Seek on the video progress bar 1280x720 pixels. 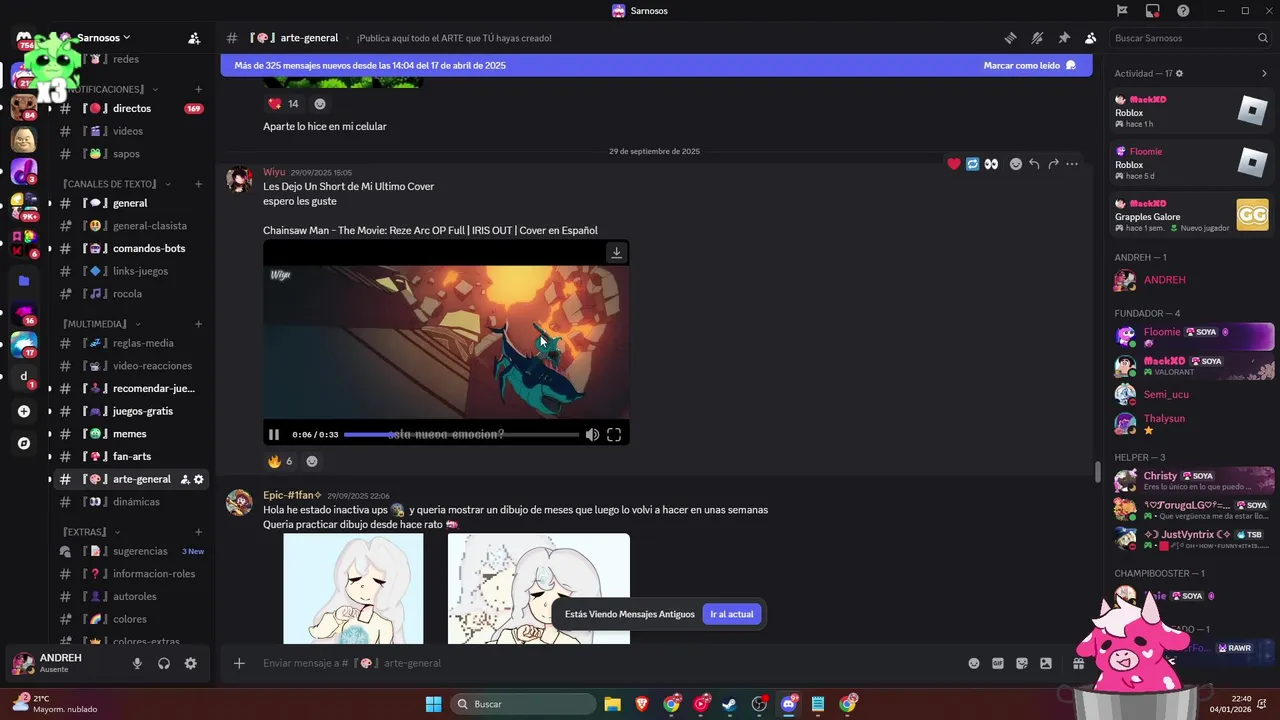point(461,435)
